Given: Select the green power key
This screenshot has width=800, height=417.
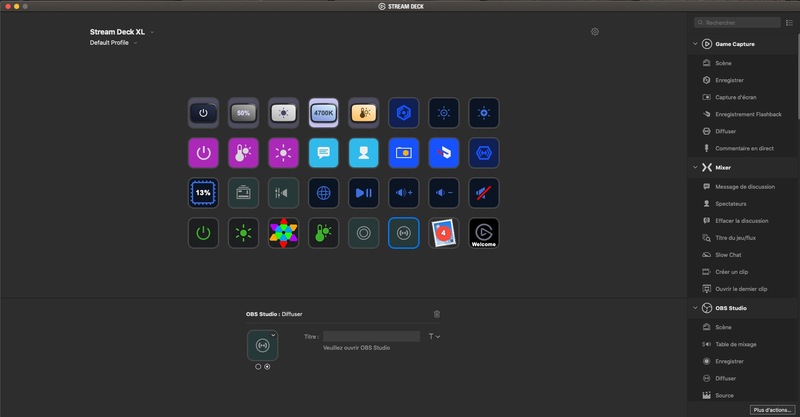Looking at the screenshot, I should click(x=203, y=233).
